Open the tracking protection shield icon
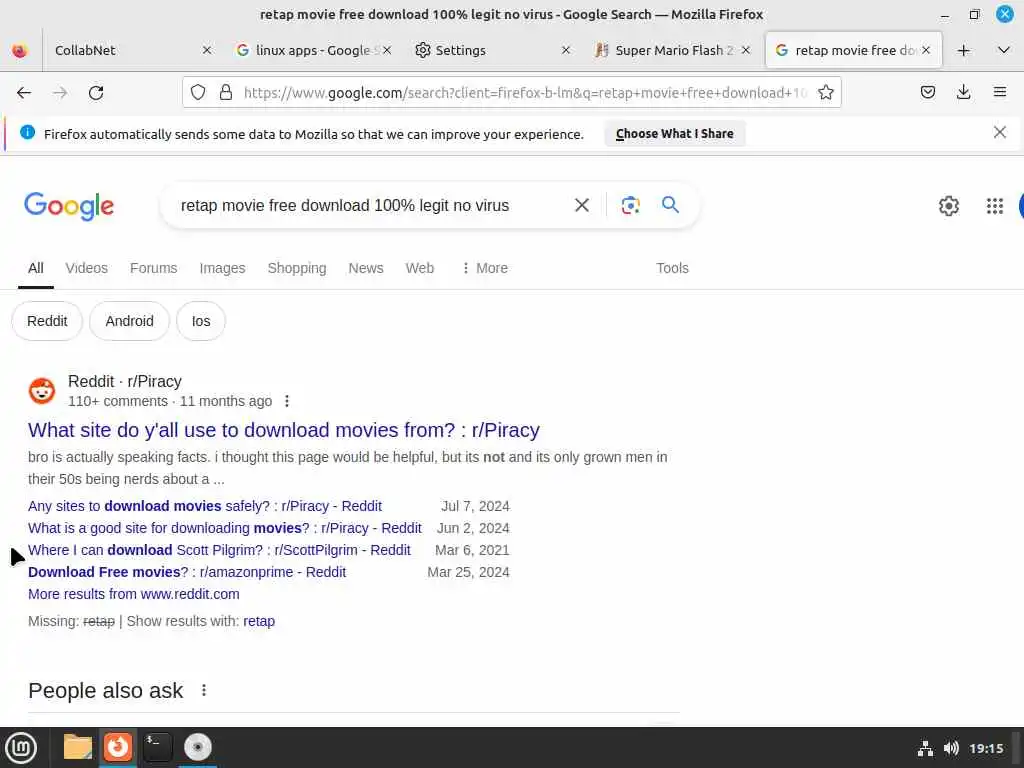The height and width of the screenshot is (768, 1024). [198, 93]
